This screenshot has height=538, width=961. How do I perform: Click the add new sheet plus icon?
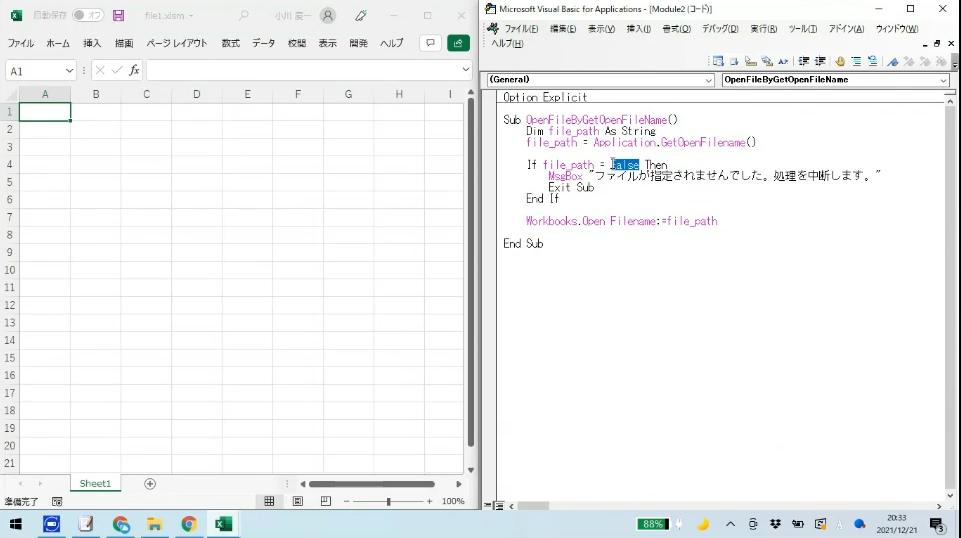point(150,484)
